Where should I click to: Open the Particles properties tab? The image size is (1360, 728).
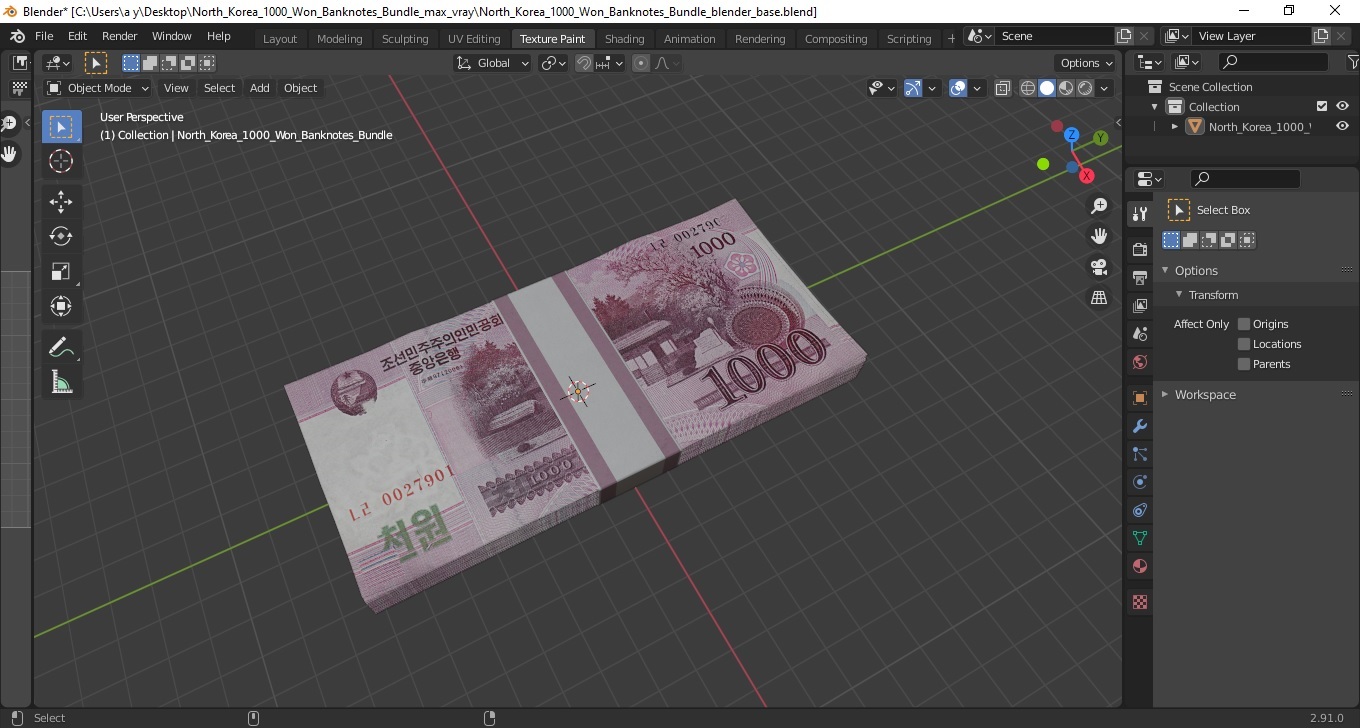point(1139,454)
